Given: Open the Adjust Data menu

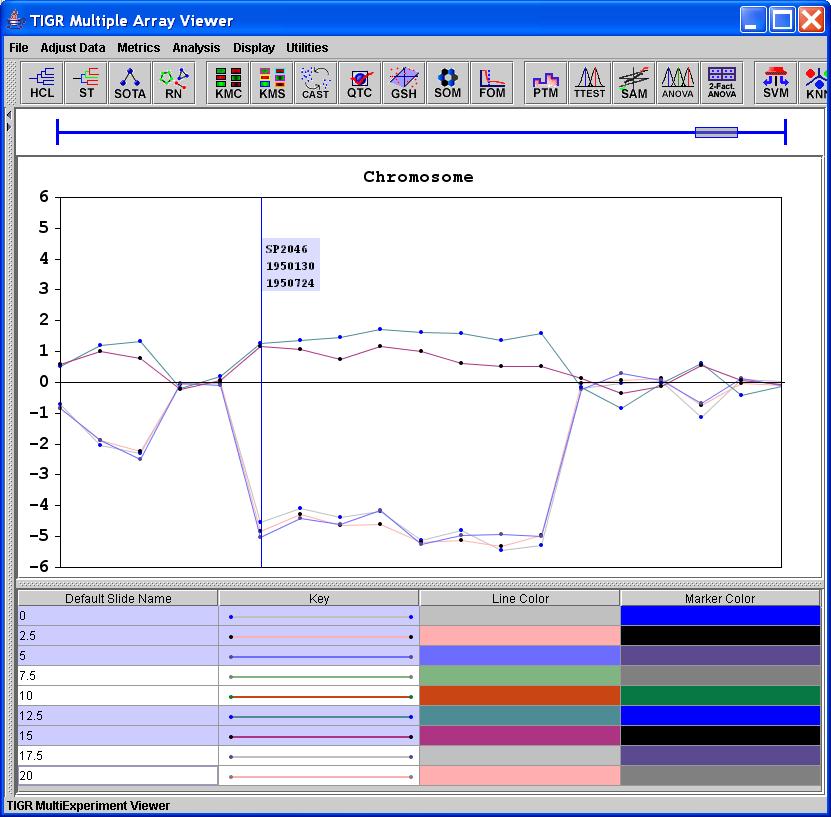Looking at the screenshot, I should tap(72, 47).
